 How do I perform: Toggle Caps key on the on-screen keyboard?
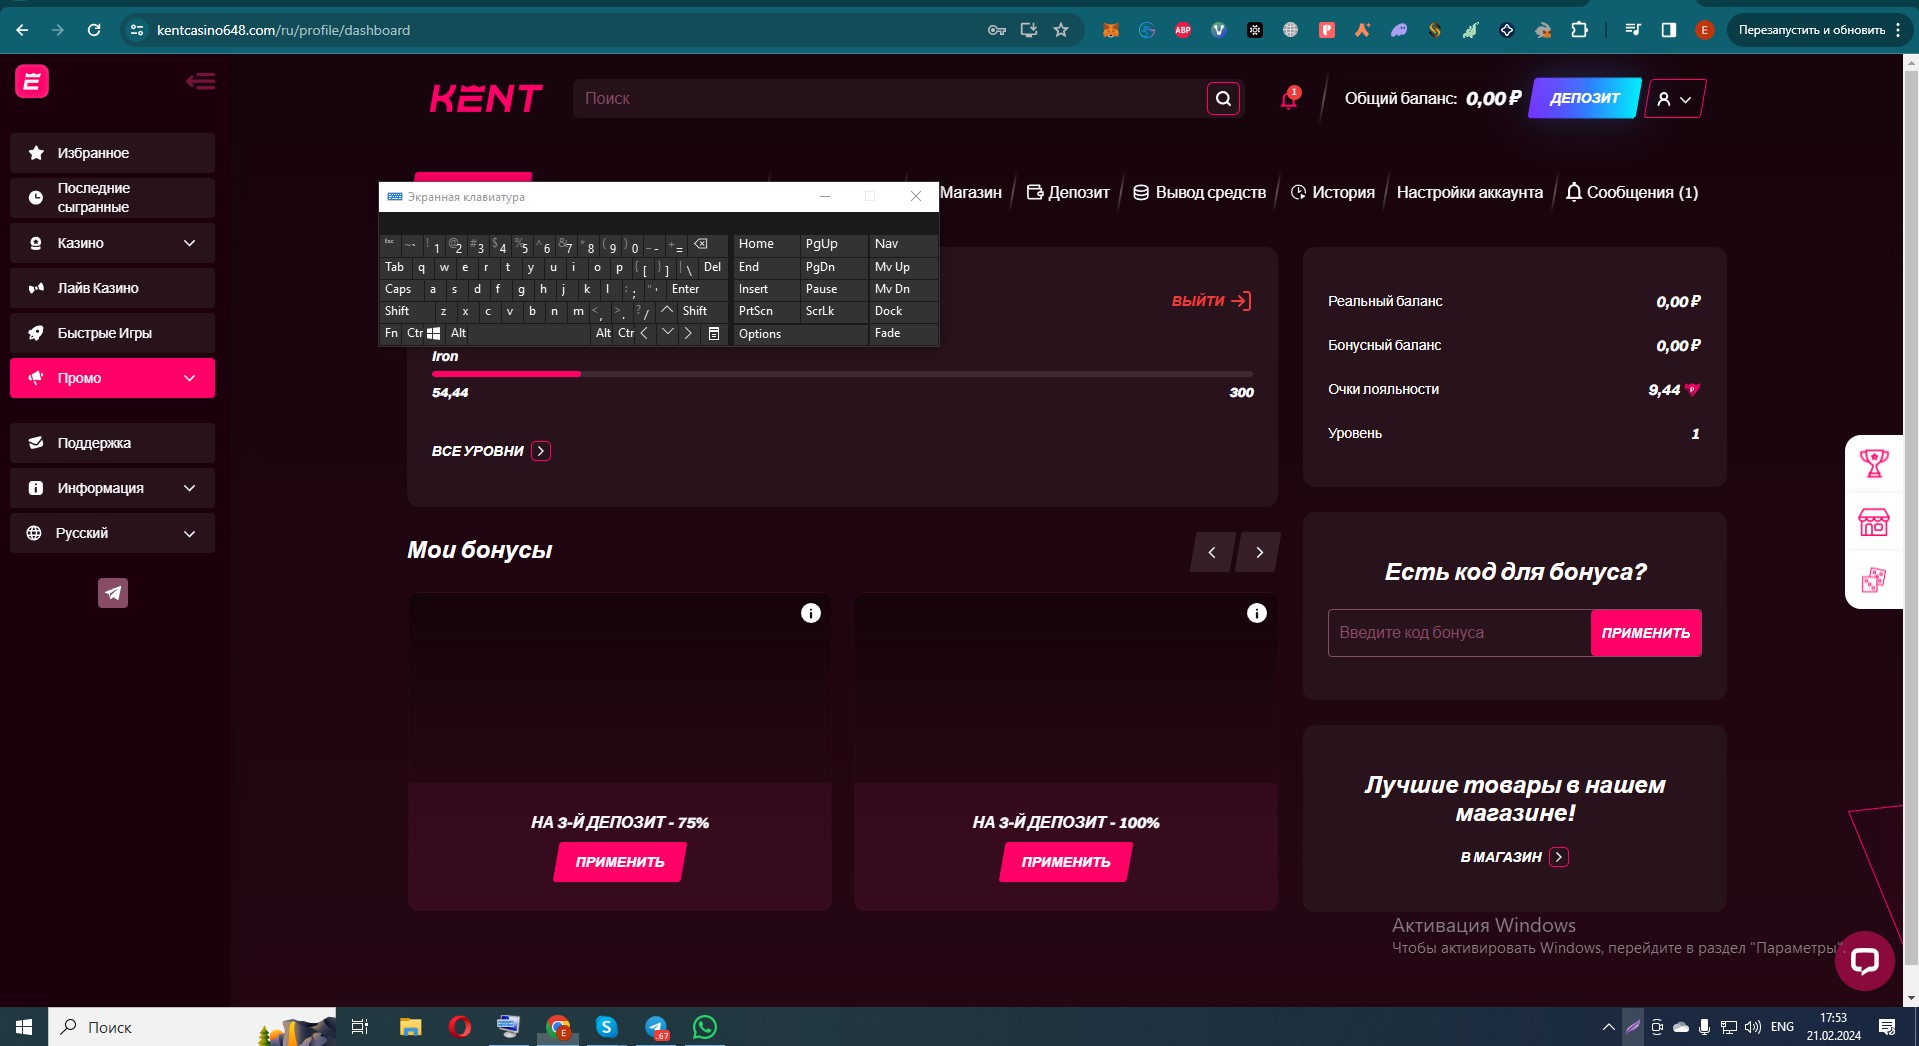pos(399,289)
